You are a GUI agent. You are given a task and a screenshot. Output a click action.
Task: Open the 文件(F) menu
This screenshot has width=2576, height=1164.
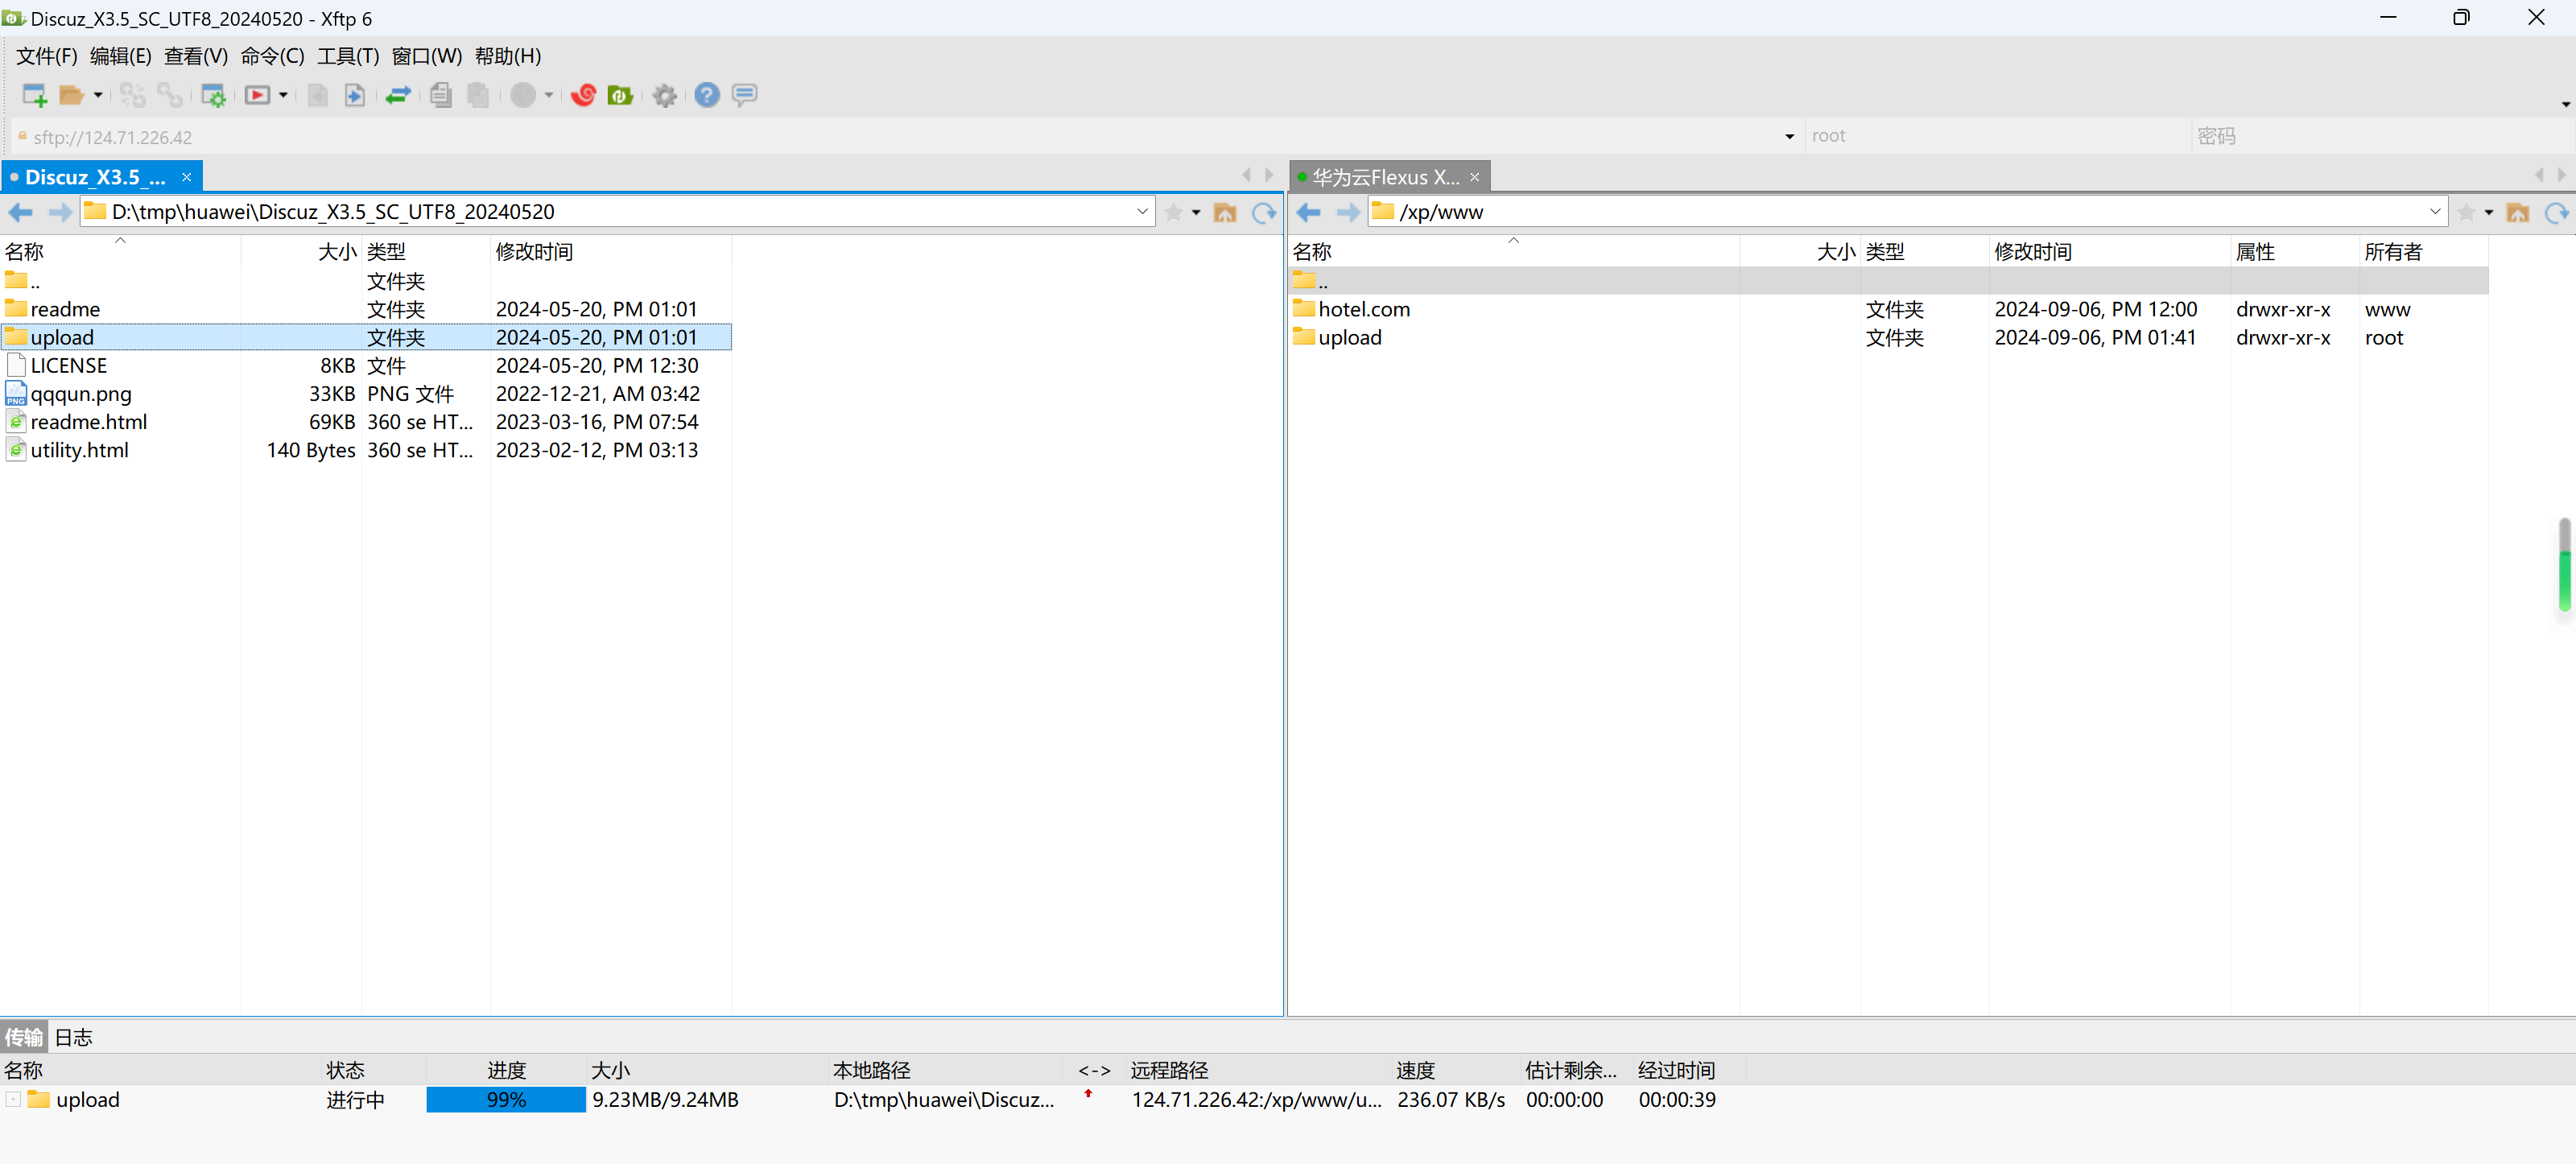coord(46,56)
